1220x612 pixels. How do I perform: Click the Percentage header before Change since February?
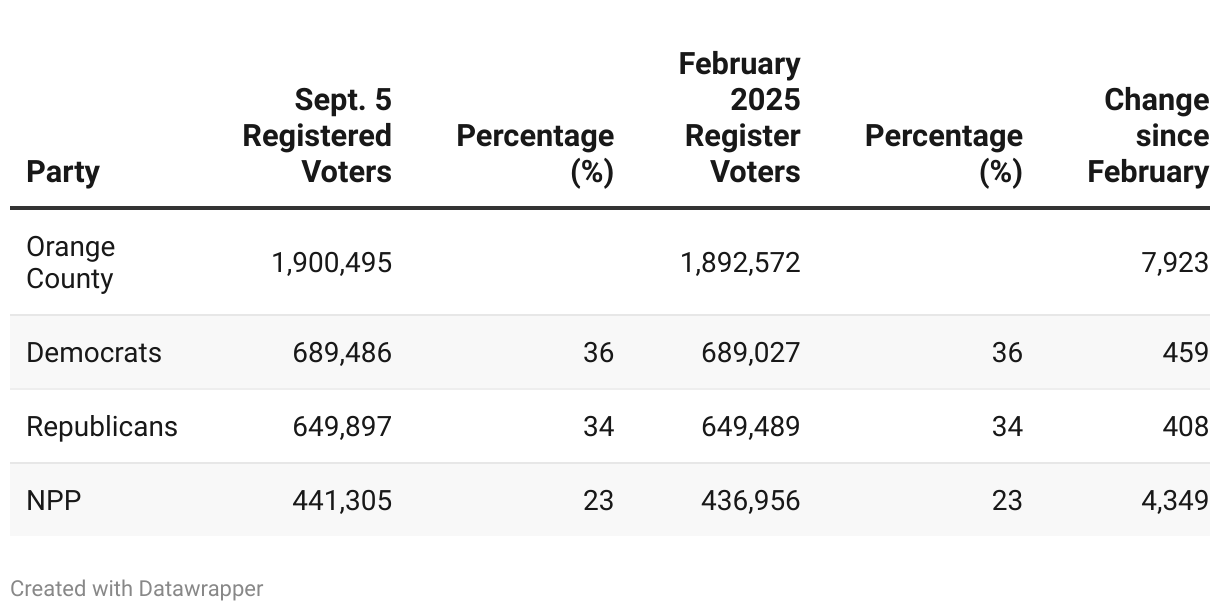(944, 154)
